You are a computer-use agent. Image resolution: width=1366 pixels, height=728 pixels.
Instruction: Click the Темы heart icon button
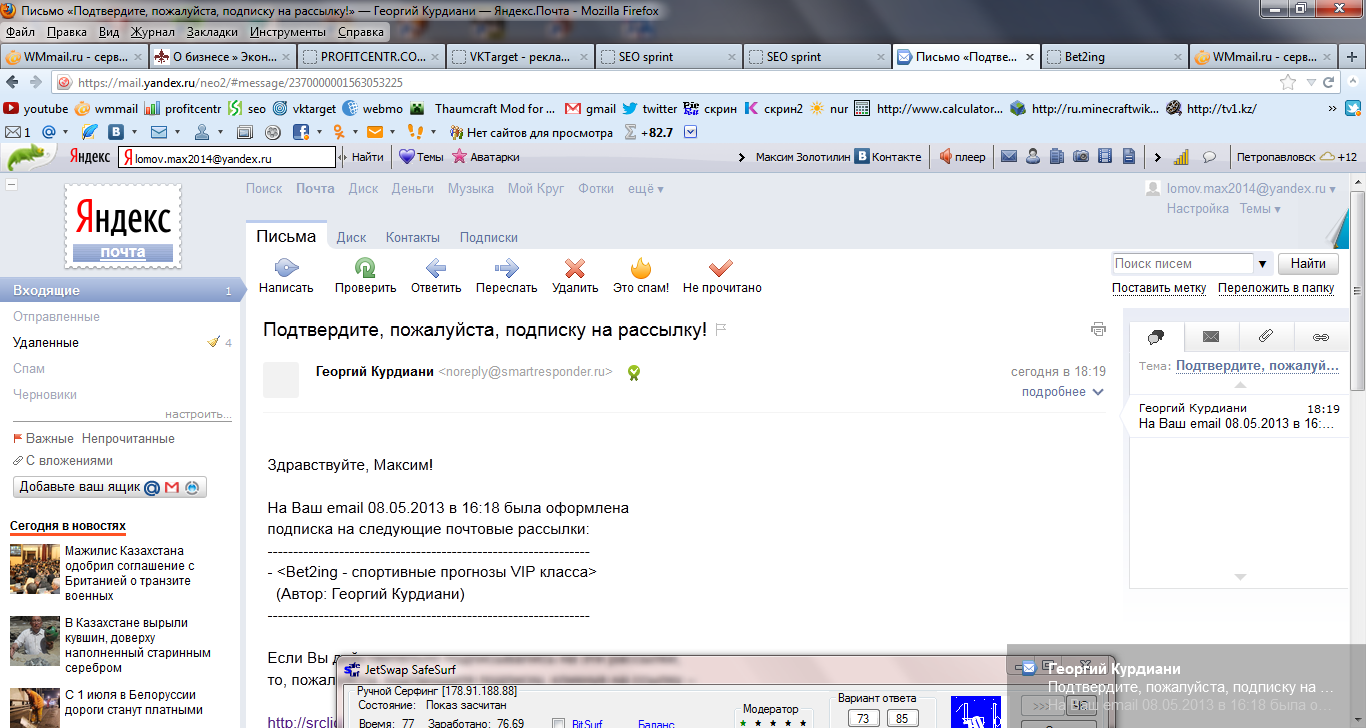click(421, 156)
